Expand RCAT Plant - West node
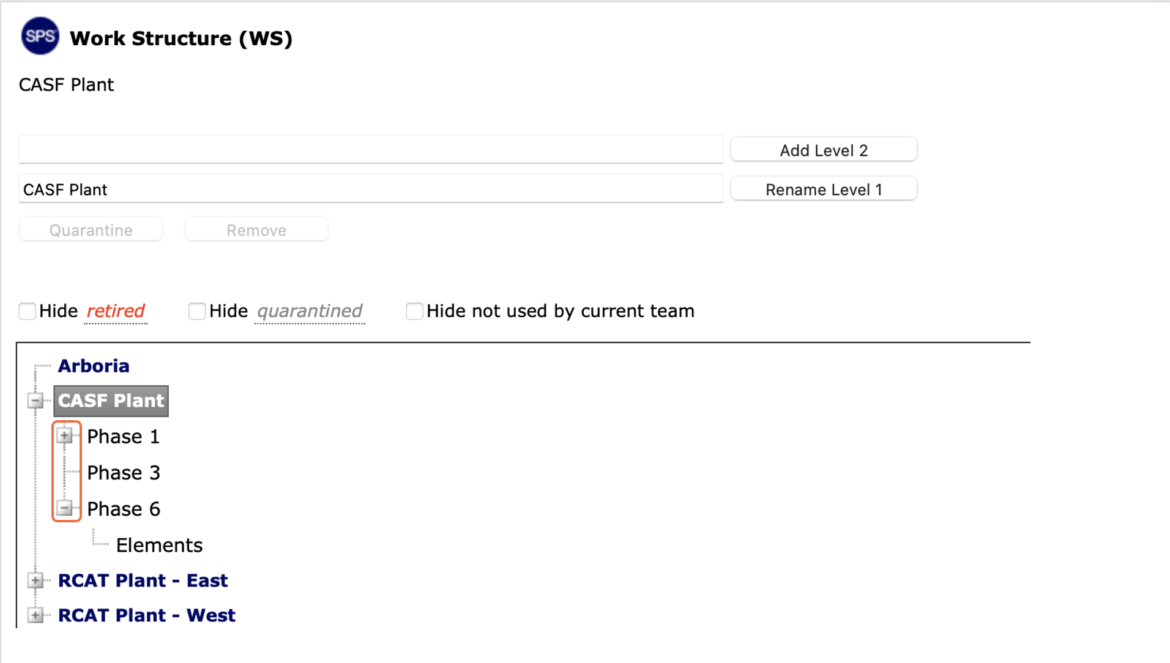 (36, 615)
